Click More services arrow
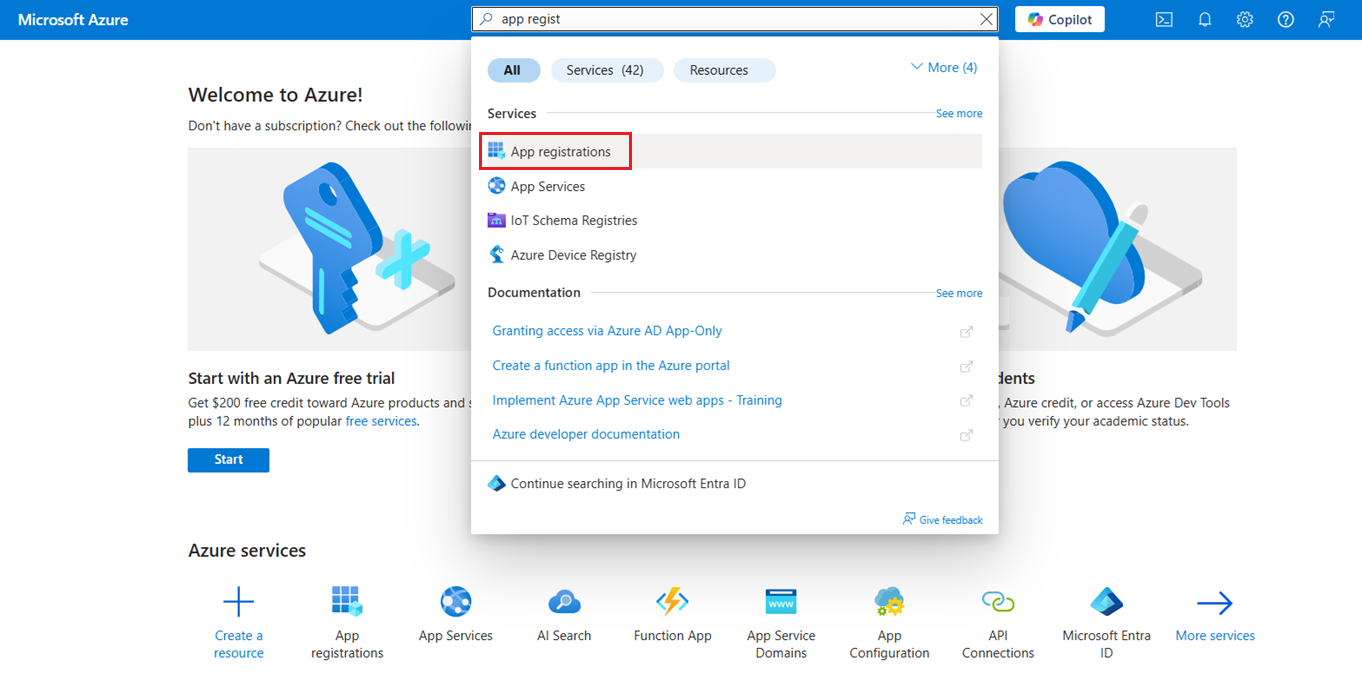This screenshot has width=1362, height=674. coord(1215,602)
